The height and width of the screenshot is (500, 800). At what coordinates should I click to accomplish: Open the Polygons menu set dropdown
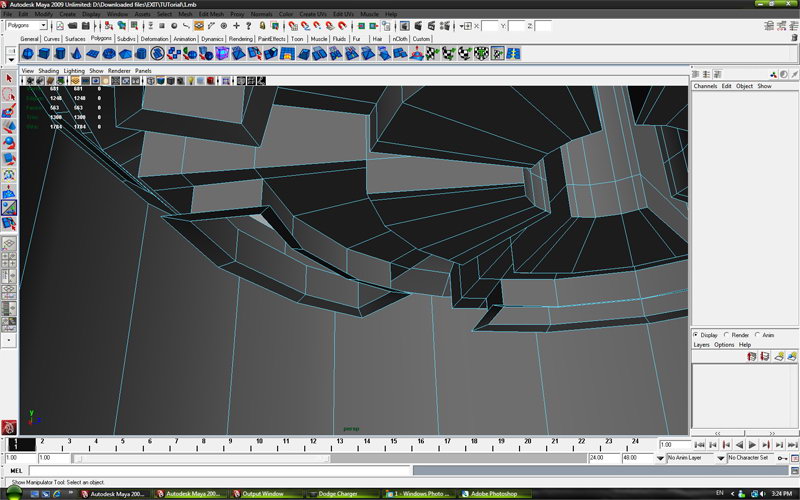(x=26, y=26)
